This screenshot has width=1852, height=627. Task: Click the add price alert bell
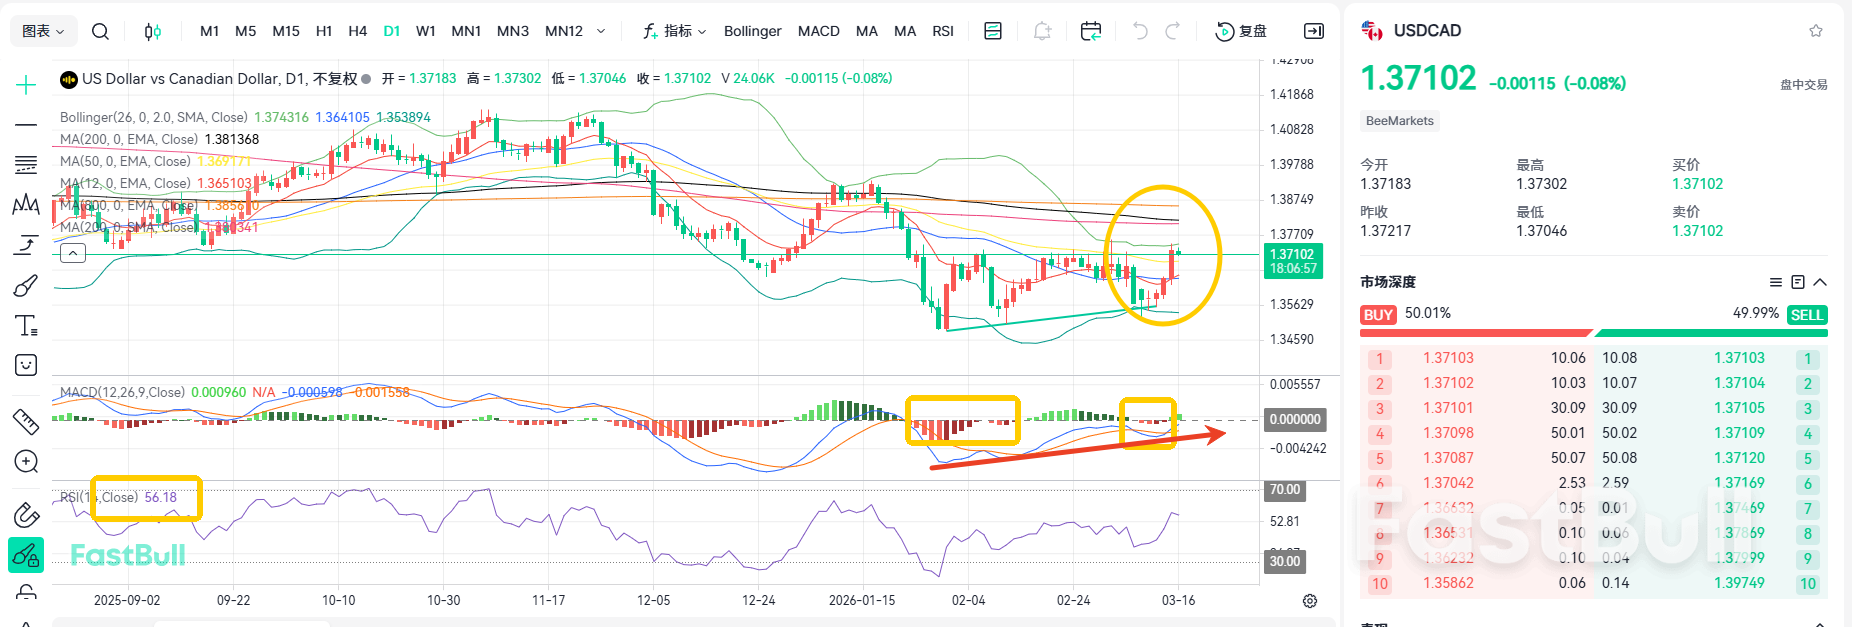pyautogui.click(x=1042, y=31)
